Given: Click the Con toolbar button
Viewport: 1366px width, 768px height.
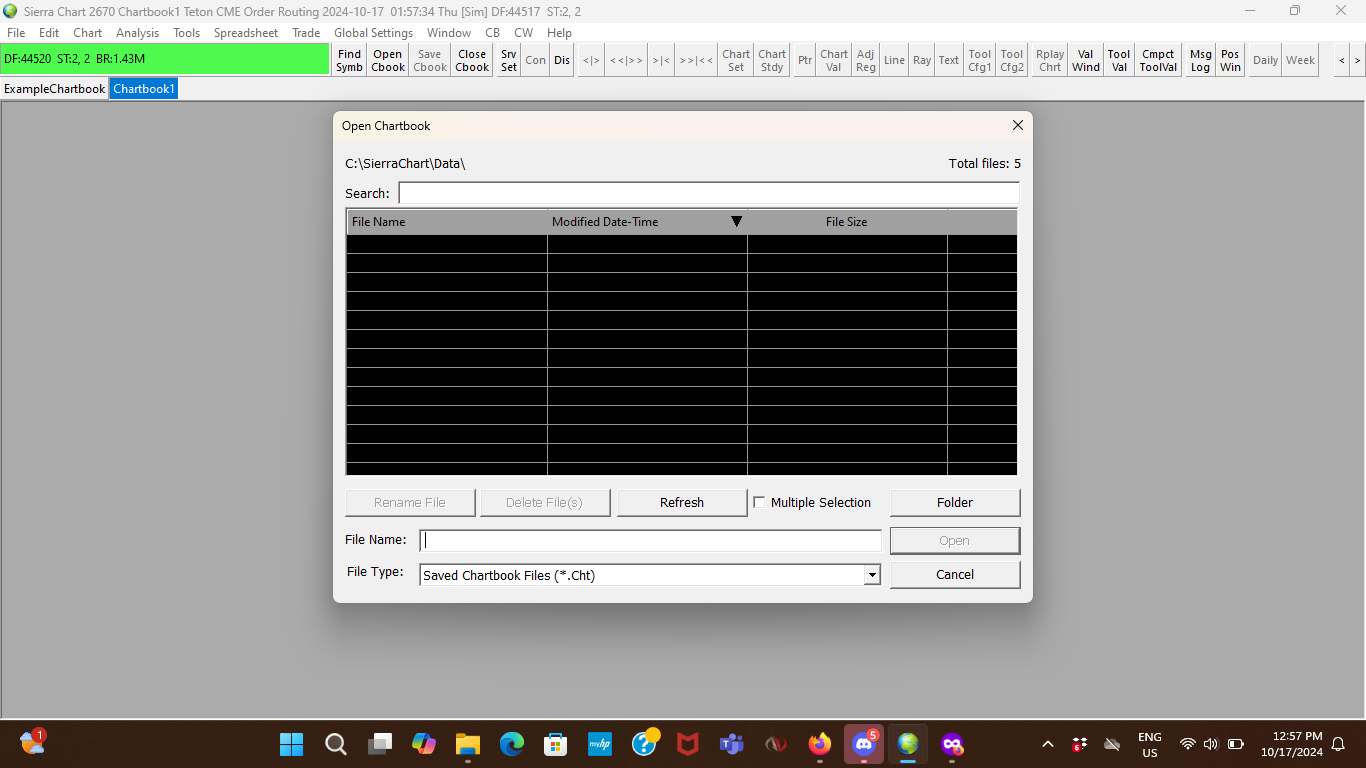Looking at the screenshot, I should (536, 60).
